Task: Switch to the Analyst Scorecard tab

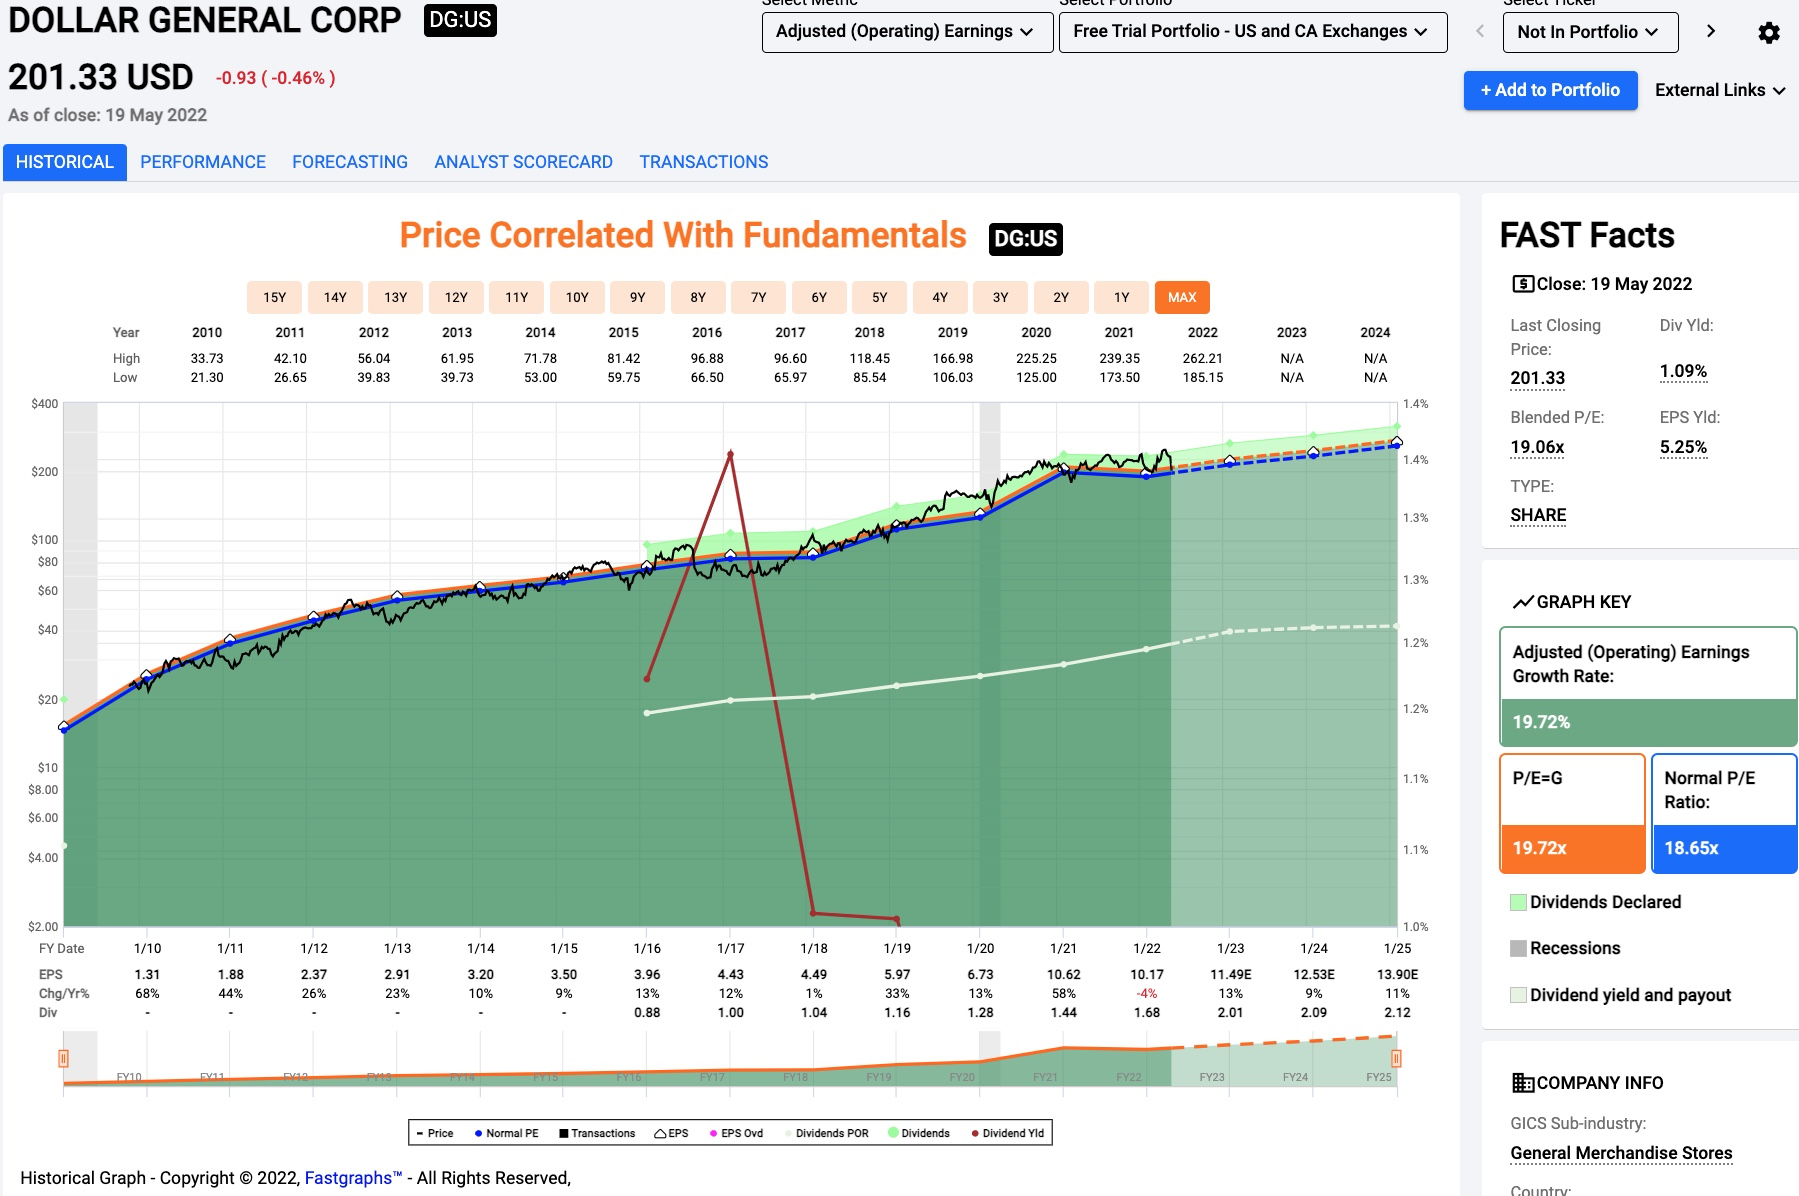Action: point(523,162)
